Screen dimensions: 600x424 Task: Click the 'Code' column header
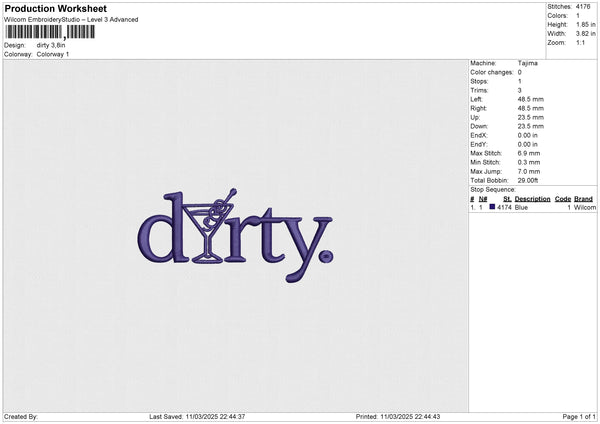click(563, 199)
